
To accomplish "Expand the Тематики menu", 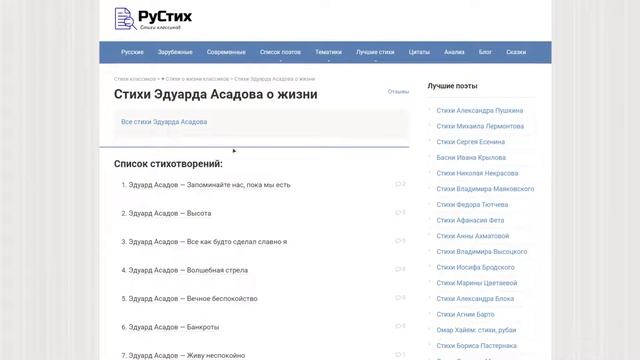I will coord(329,52).
